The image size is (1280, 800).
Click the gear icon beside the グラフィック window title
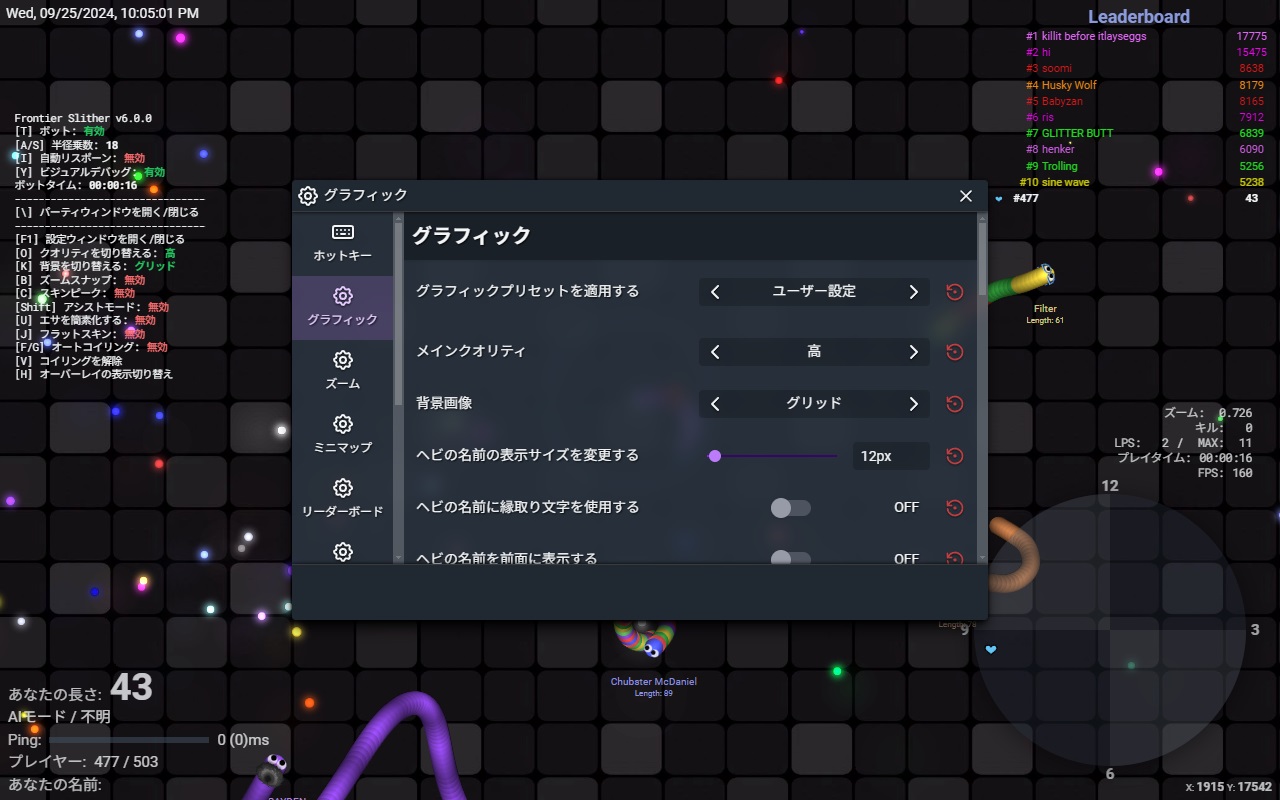[308, 195]
